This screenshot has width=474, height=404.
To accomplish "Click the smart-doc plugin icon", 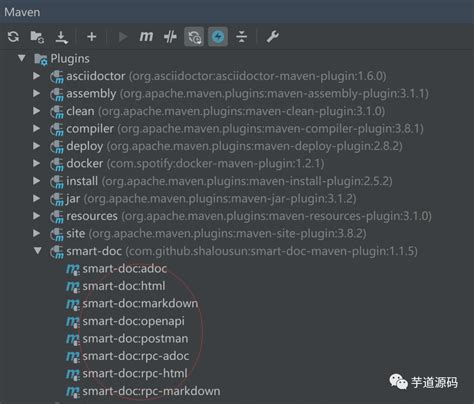I will 57,252.
